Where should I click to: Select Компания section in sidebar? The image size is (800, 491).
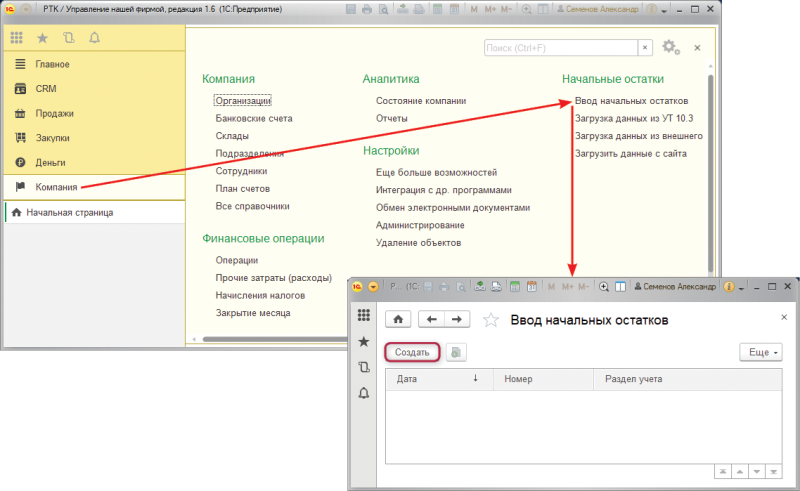tap(94, 187)
